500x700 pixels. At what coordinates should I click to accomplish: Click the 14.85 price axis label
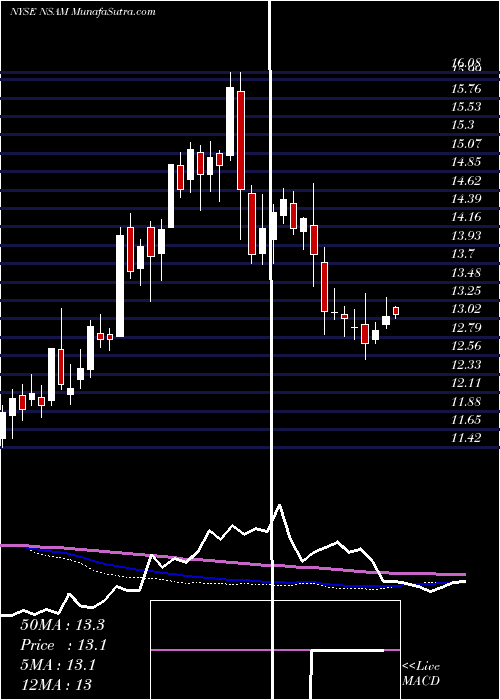tap(467, 162)
